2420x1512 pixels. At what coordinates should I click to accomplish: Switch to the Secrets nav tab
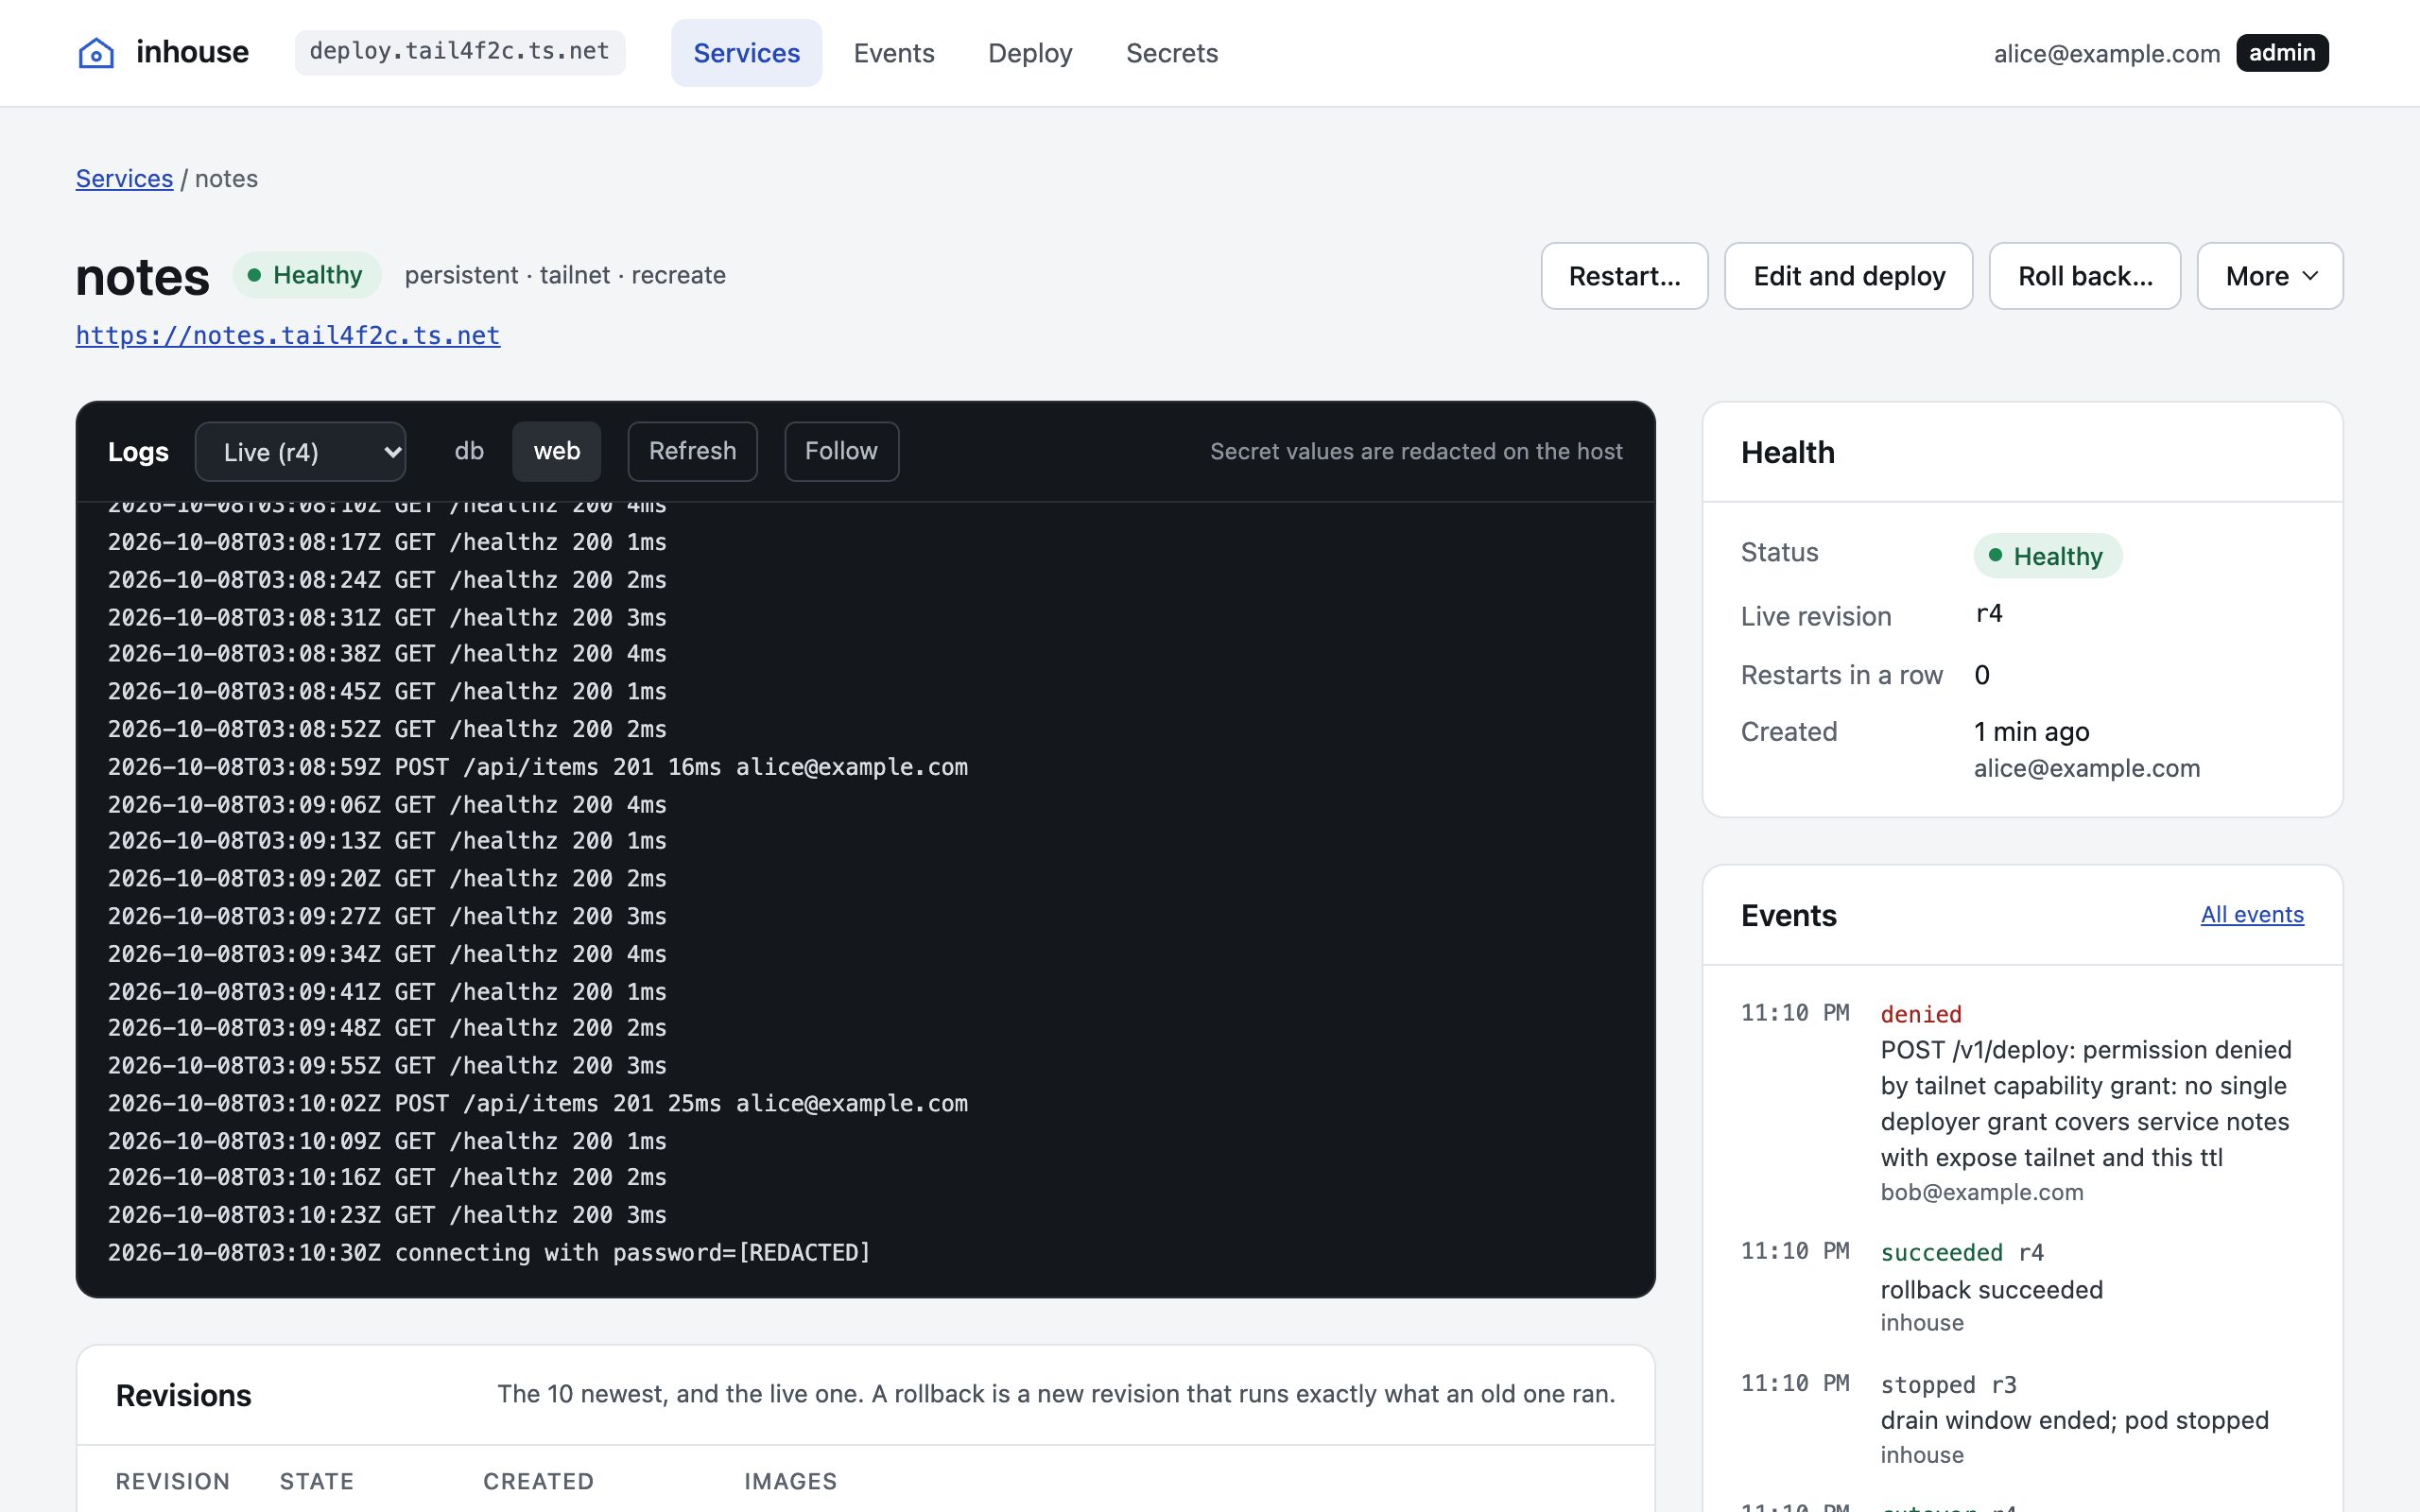coord(1171,53)
